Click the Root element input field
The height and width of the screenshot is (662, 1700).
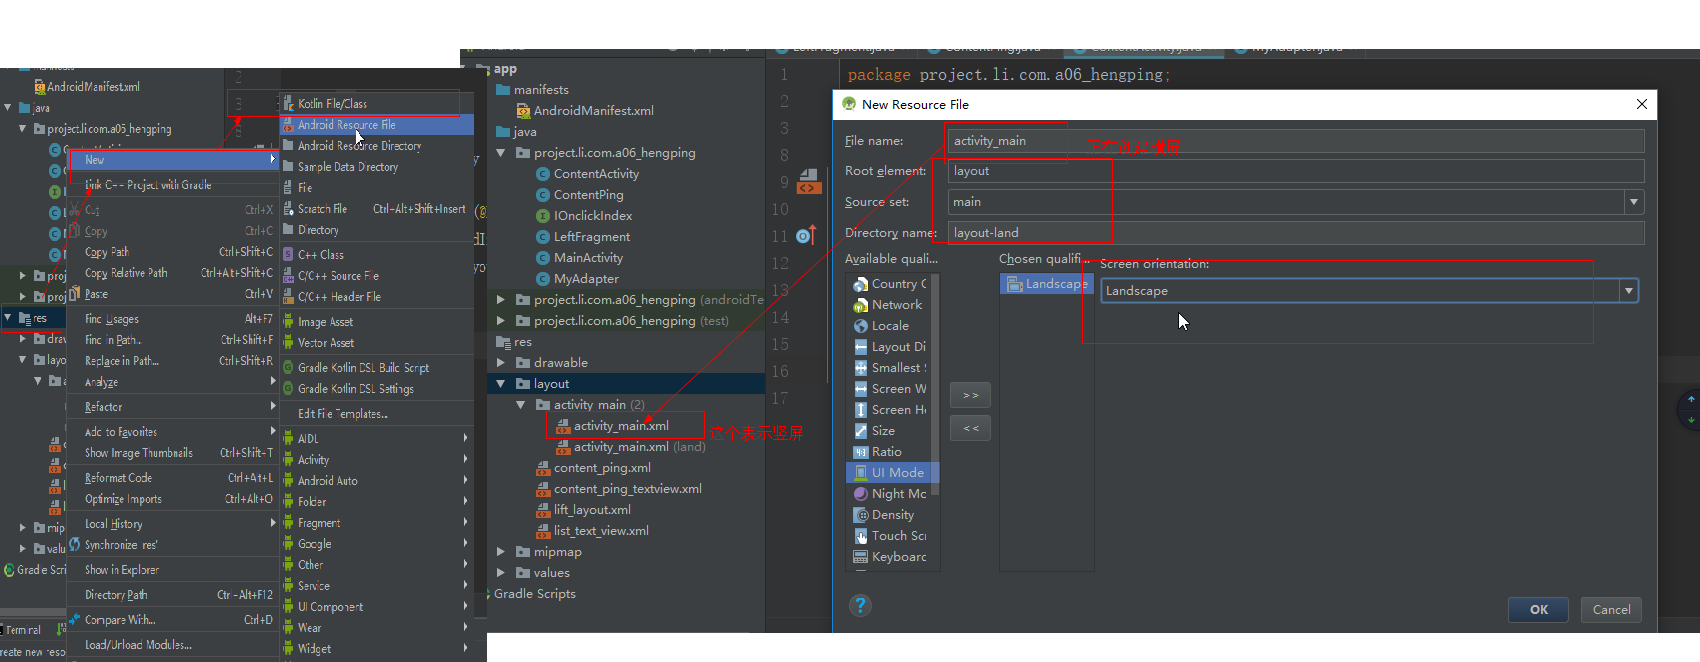click(x=1295, y=171)
